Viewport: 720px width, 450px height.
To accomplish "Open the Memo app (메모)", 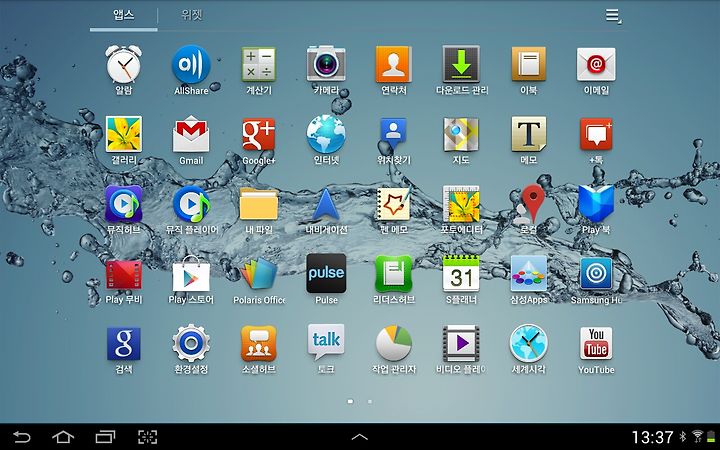I will [529, 134].
